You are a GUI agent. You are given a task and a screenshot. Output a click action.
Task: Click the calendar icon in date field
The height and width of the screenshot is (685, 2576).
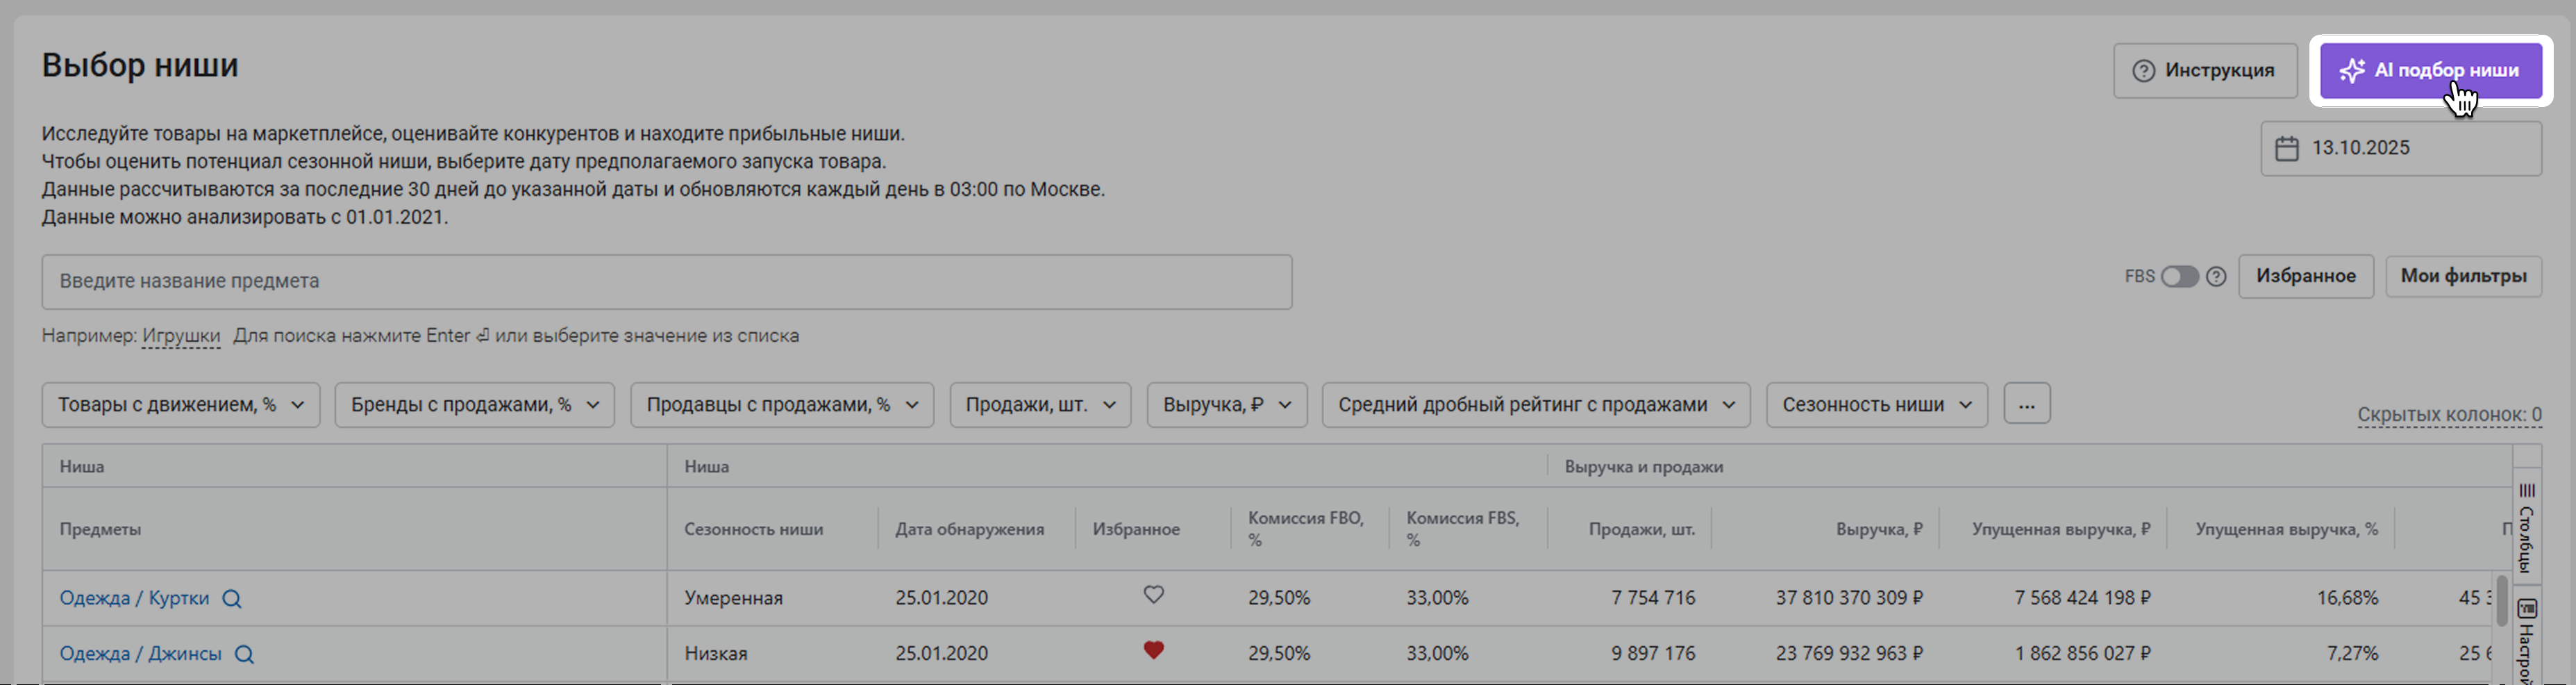tap(2286, 149)
